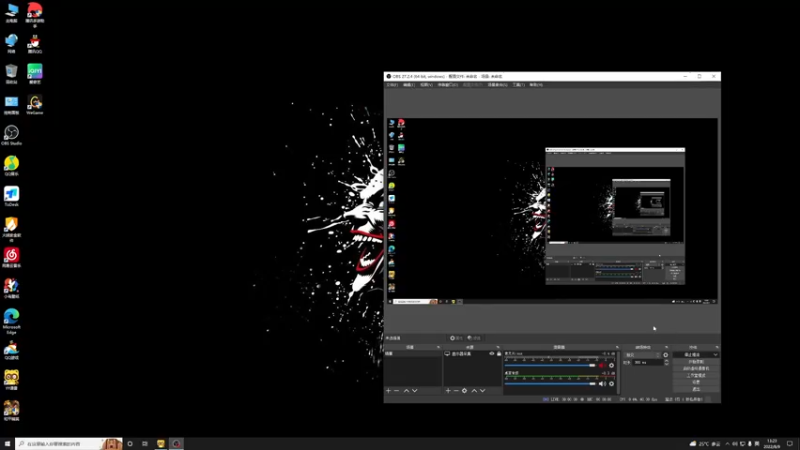Pop out the Audio Mixer dock via its header icon
Image resolution: width=800 pixels, height=450 pixels.
point(617,347)
